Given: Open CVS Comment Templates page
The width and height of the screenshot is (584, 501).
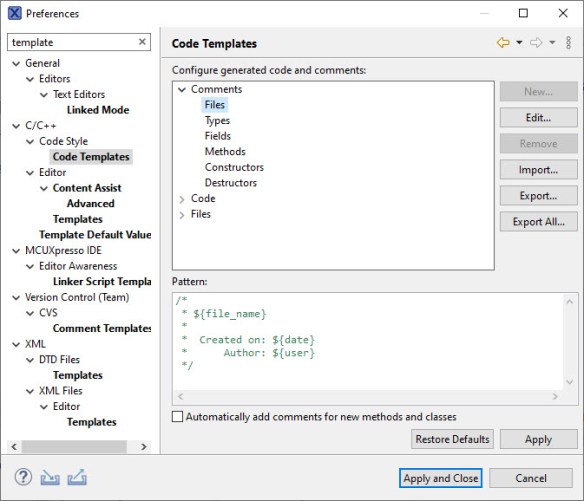Looking at the screenshot, I should 102,328.
